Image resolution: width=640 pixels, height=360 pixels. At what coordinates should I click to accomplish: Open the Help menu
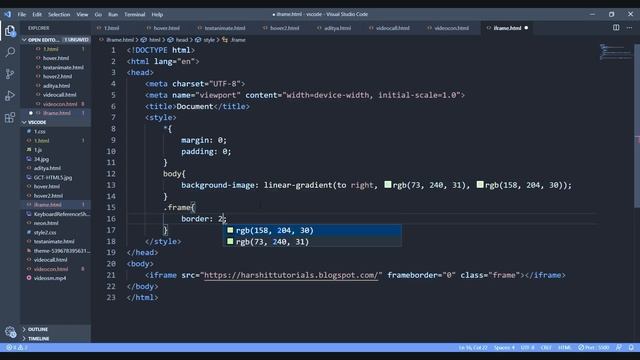157,14
